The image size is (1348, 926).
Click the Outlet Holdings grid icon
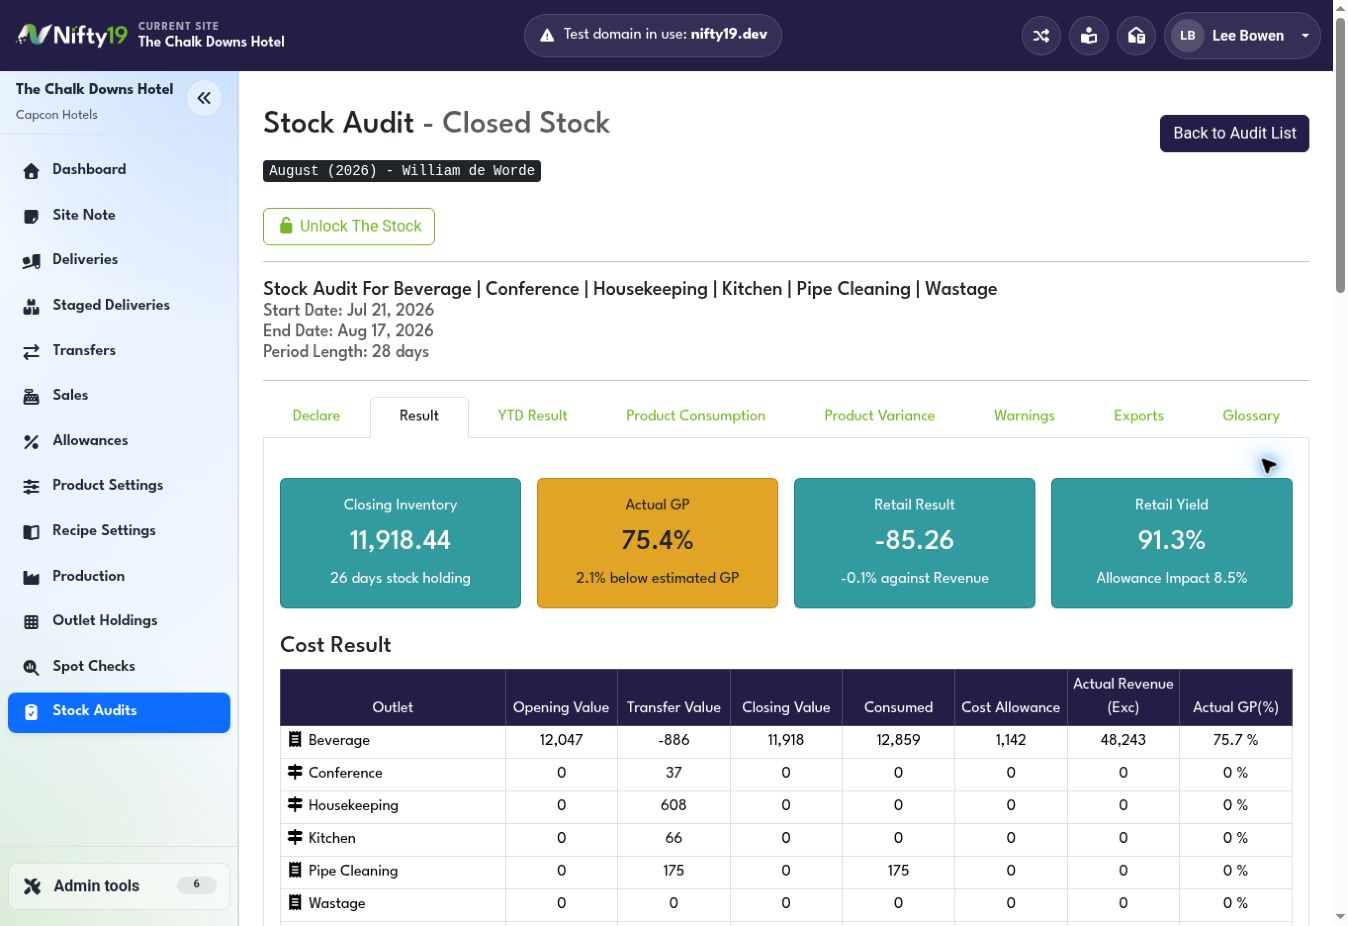pos(31,621)
